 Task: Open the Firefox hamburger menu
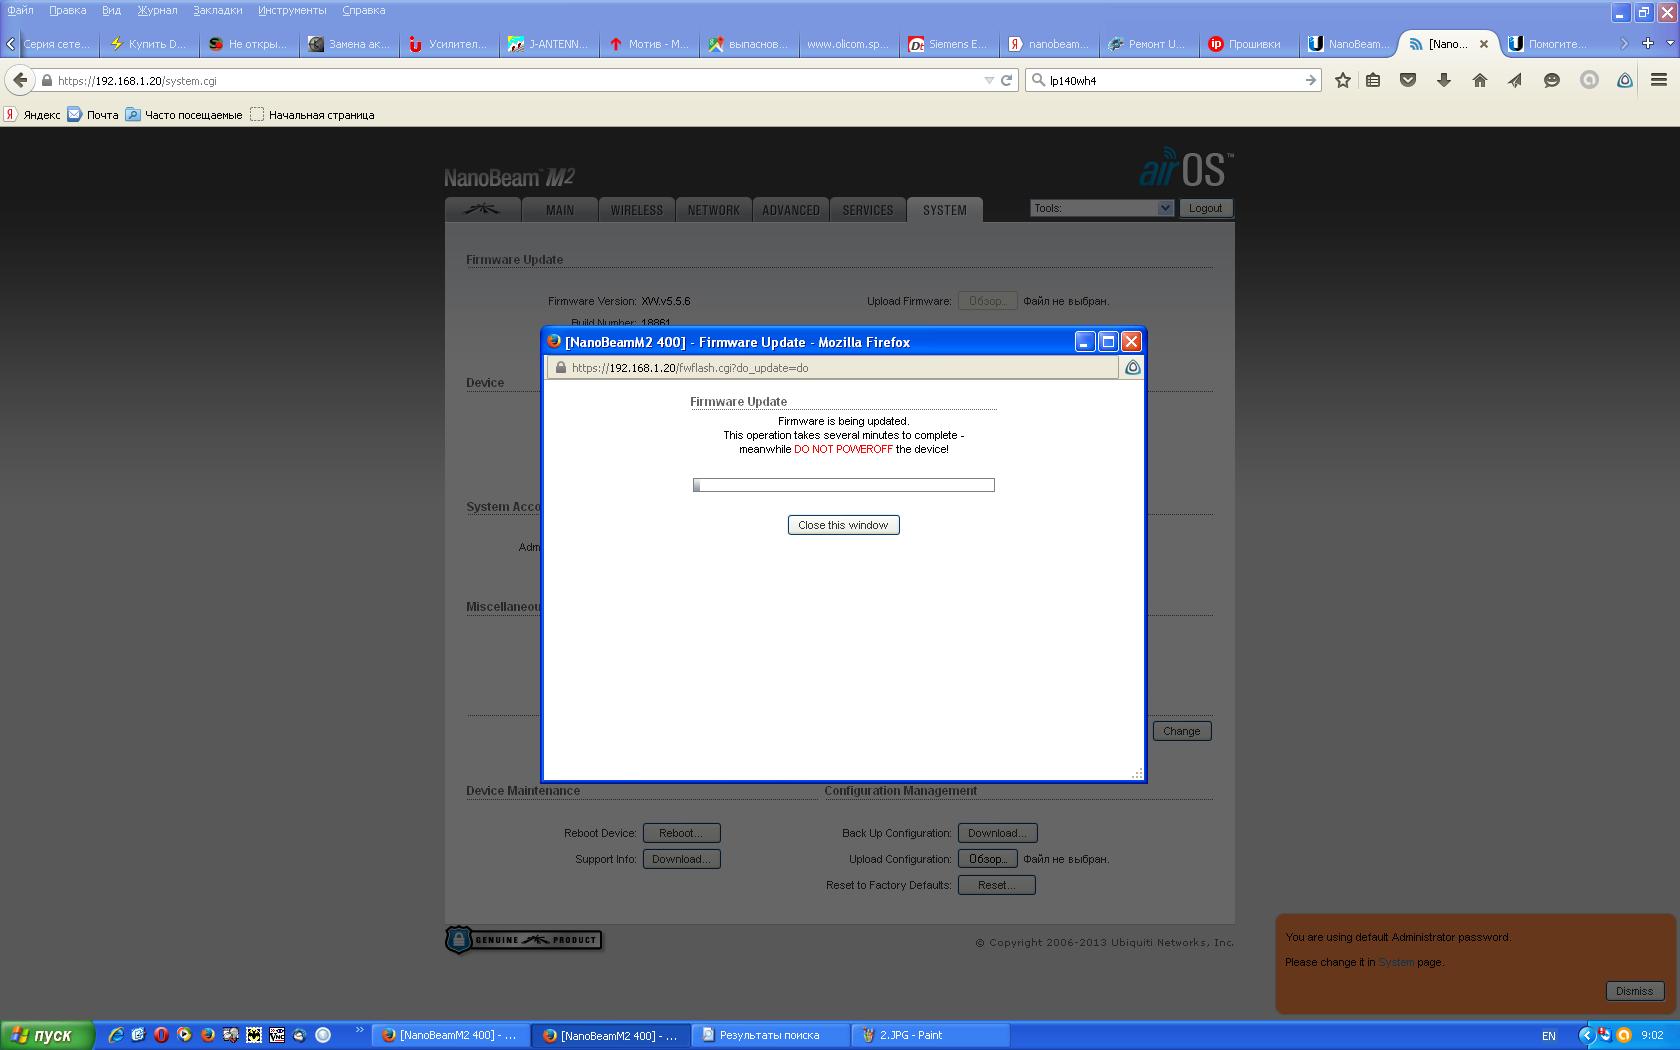click(1659, 80)
